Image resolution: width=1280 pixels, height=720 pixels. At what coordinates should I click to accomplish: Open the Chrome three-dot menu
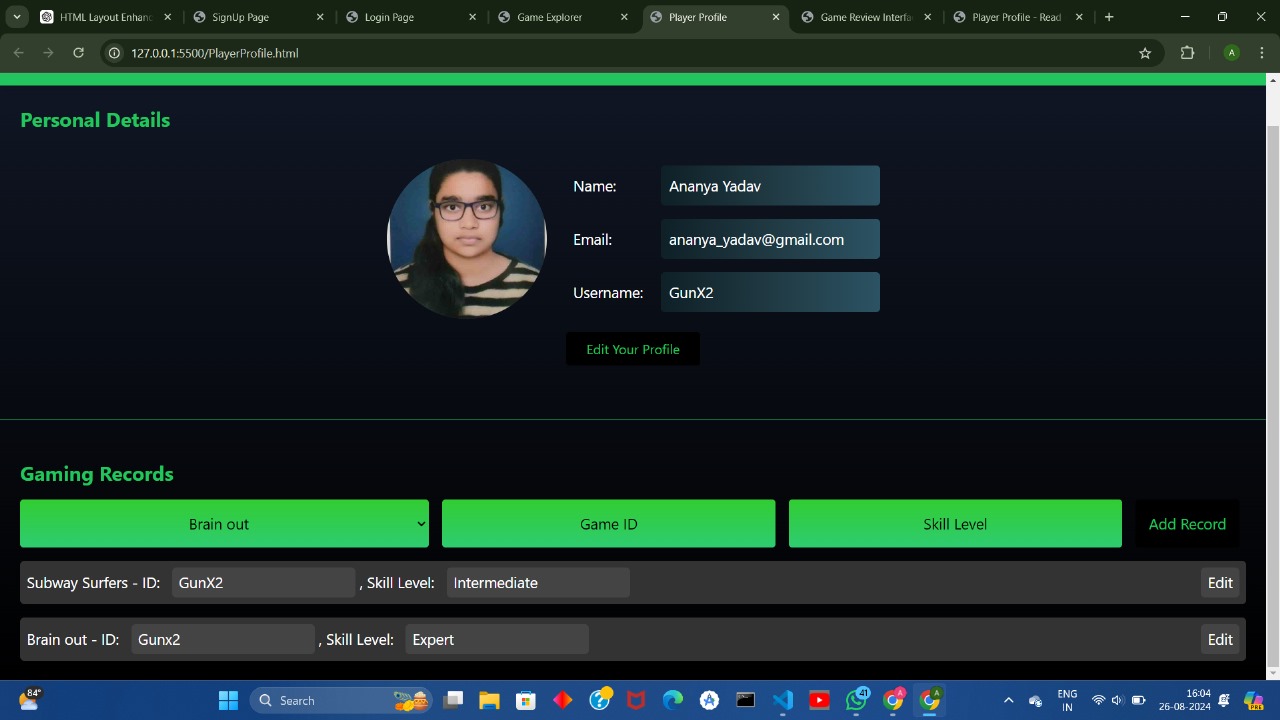tap(1263, 53)
